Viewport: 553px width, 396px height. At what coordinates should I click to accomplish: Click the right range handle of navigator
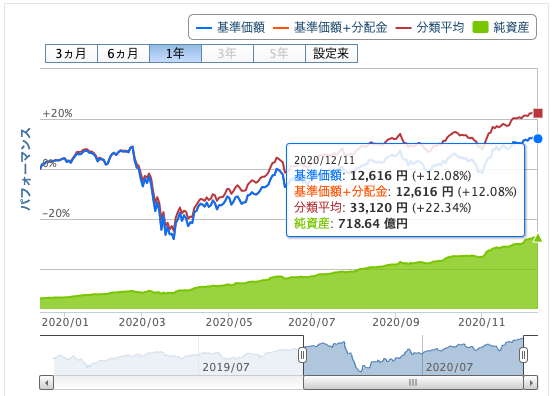point(524,355)
